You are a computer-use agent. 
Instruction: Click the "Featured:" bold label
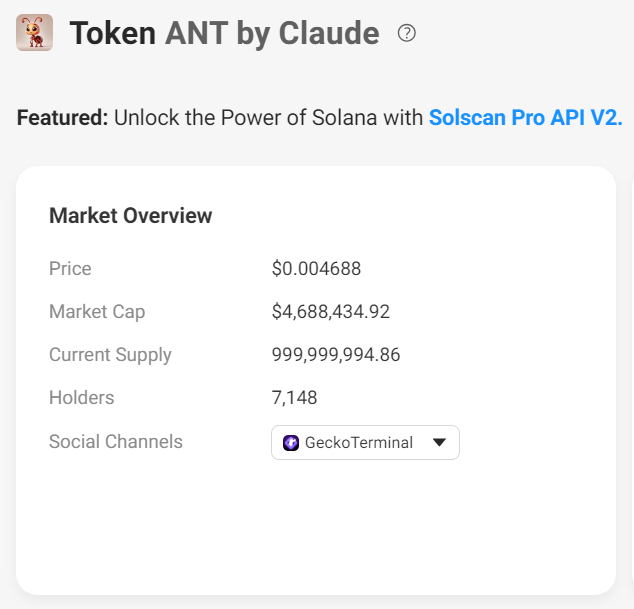coord(62,117)
